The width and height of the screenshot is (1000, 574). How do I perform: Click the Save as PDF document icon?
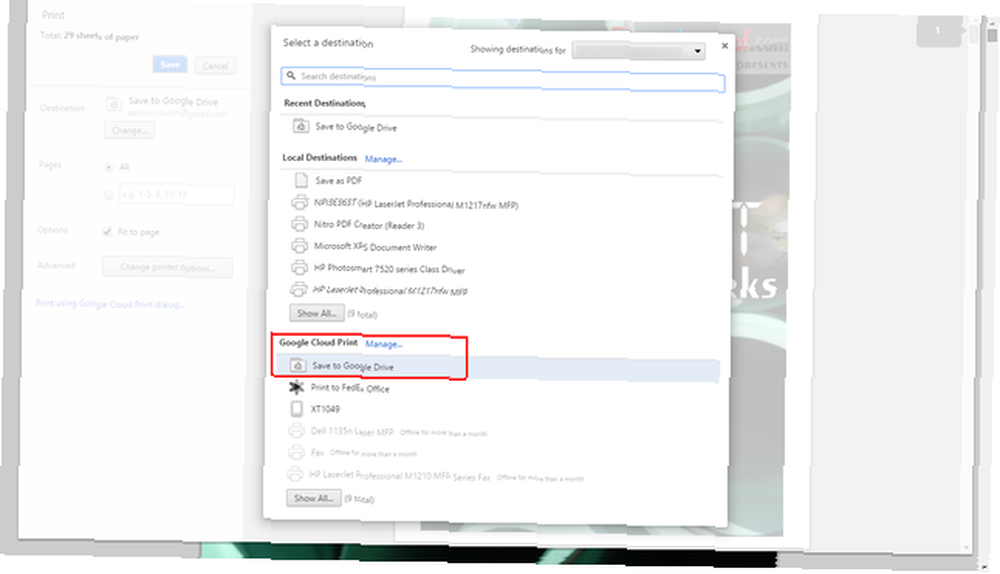(301, 180)
